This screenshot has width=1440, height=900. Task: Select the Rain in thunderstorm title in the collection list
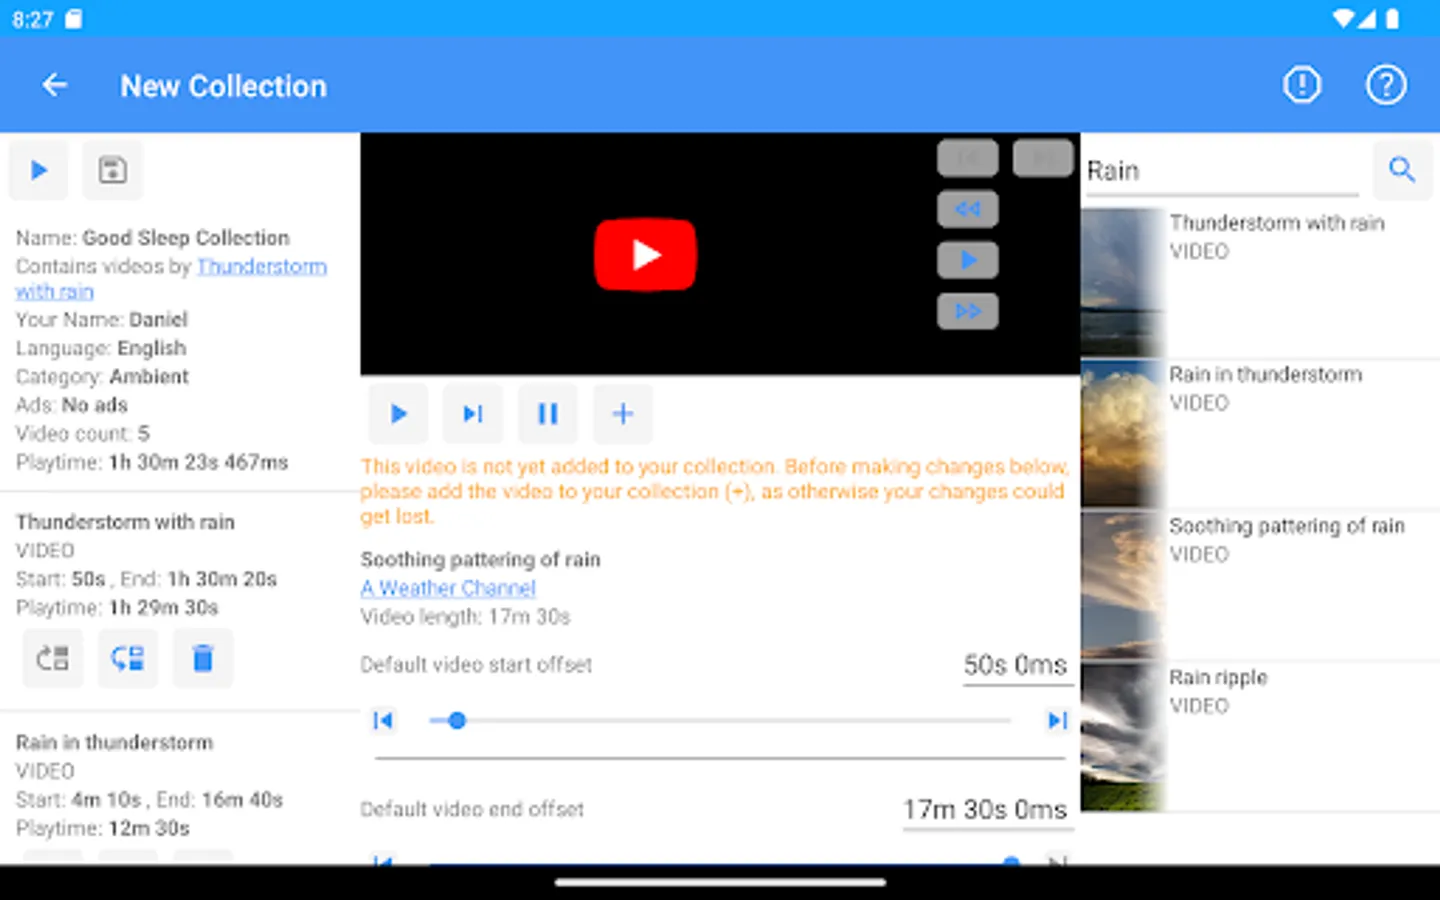114,743
